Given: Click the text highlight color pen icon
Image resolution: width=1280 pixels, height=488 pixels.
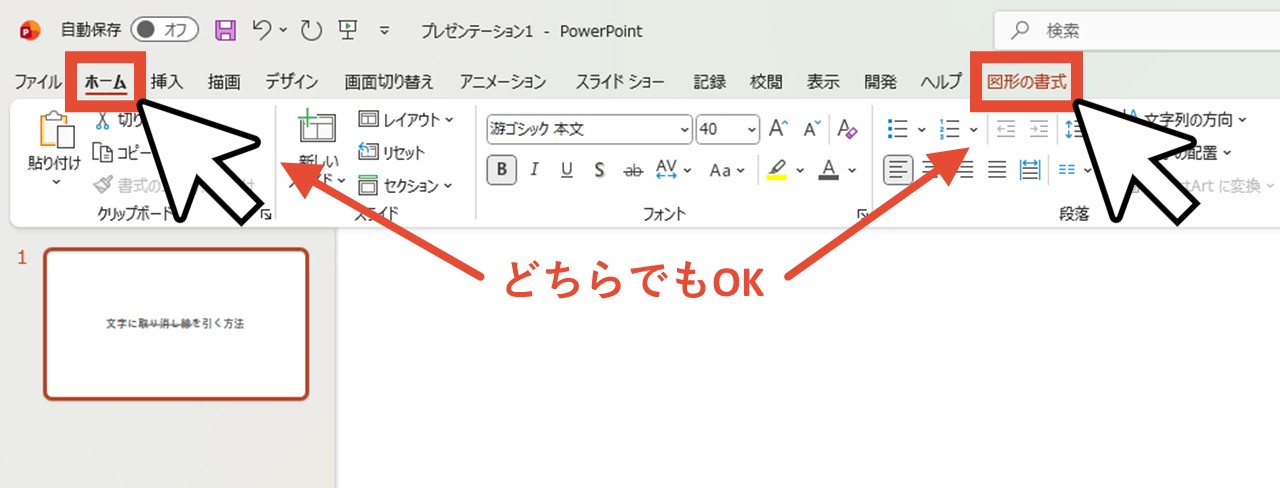Looking at the screenshot, I should click(777, 170).
